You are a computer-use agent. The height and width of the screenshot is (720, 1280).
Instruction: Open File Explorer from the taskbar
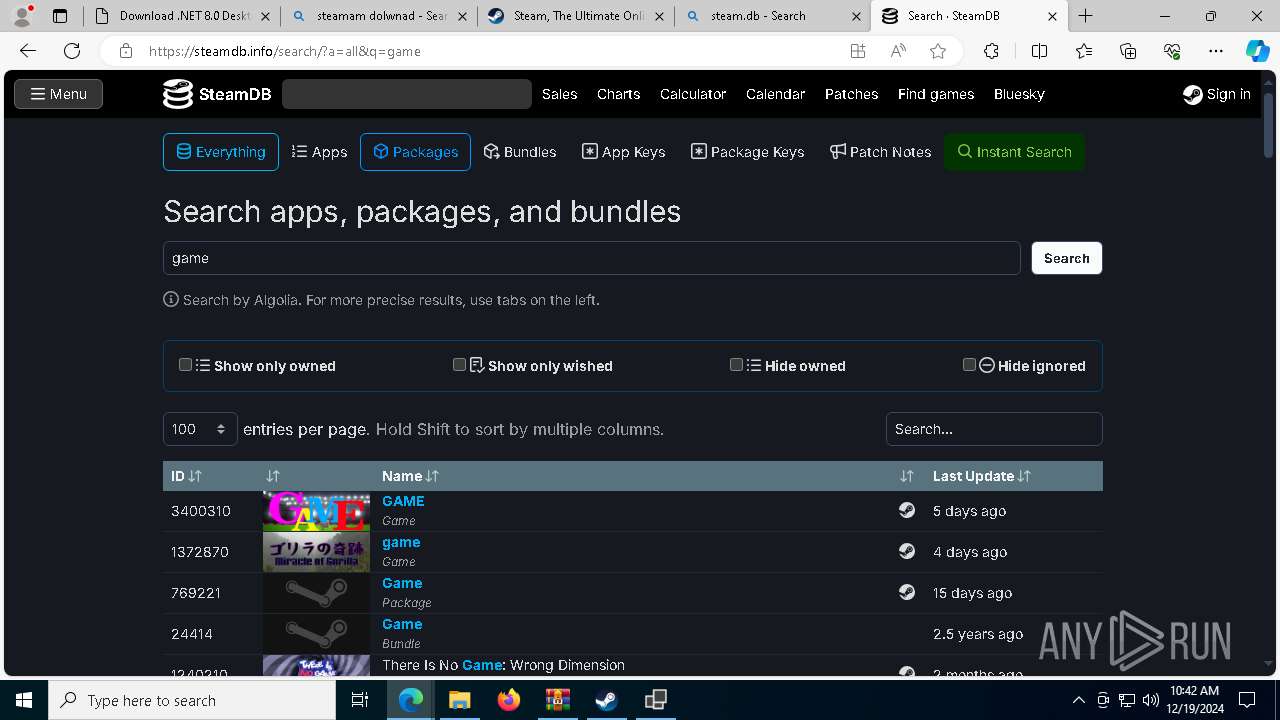click(x=460, y=700)
